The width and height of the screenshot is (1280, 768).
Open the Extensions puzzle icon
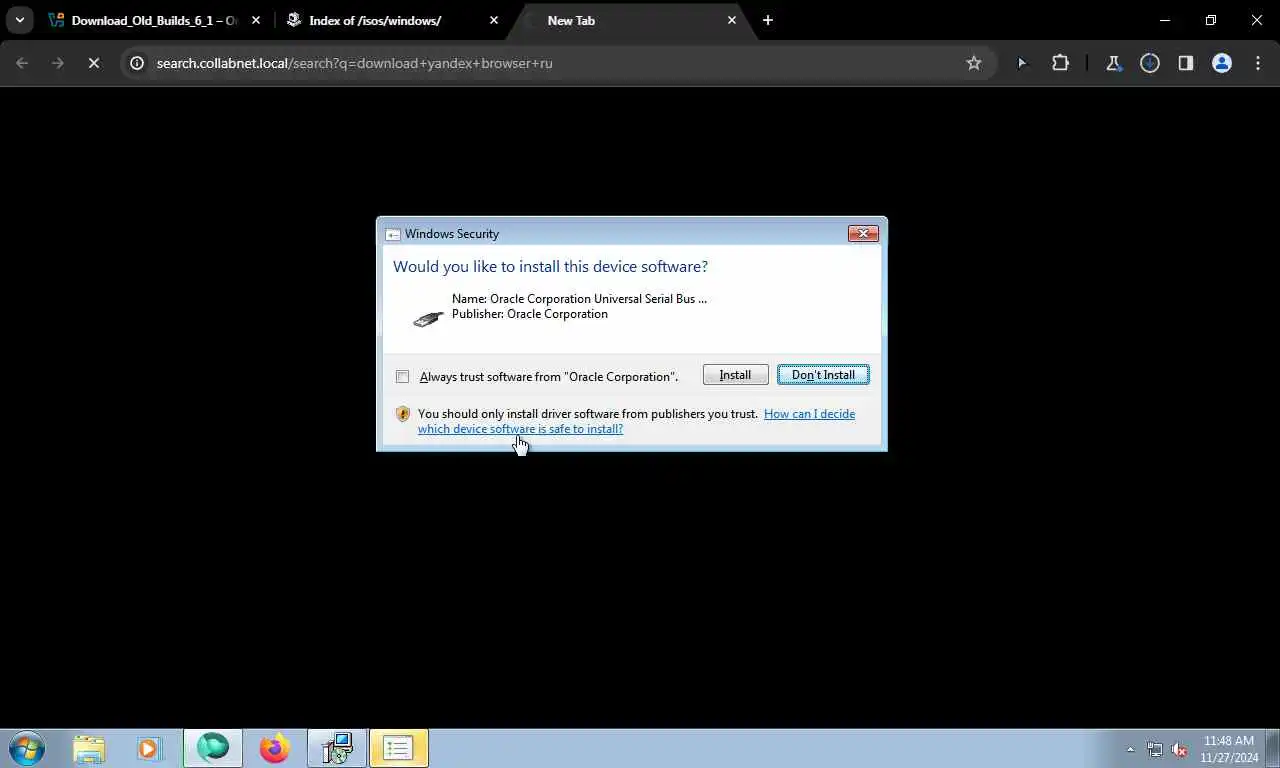pyautogui.click(x=1060, y=63)
